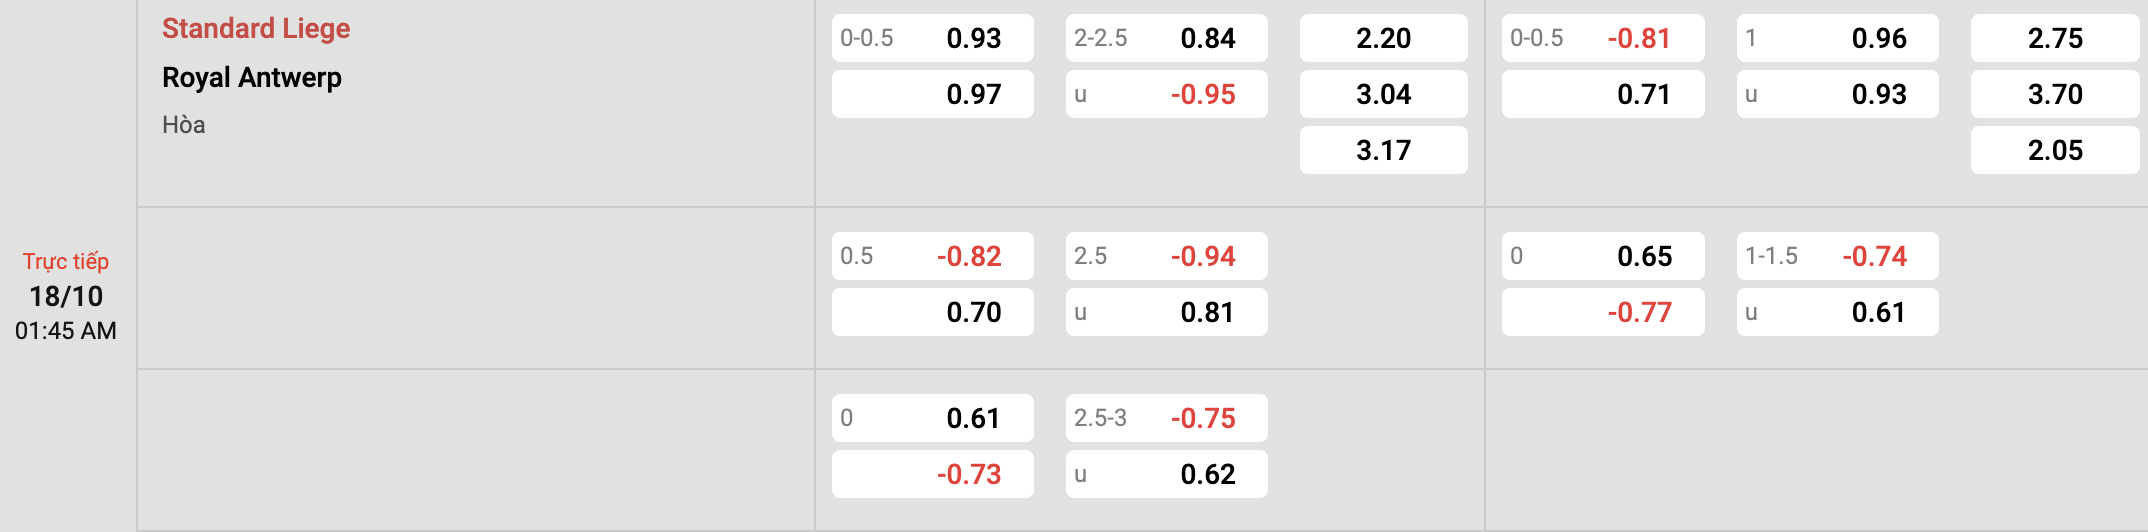This screenshot has width=2148, height=532.
Task: Select first-half handicap 0 odds 0.65
Action: coord(1603,256)
